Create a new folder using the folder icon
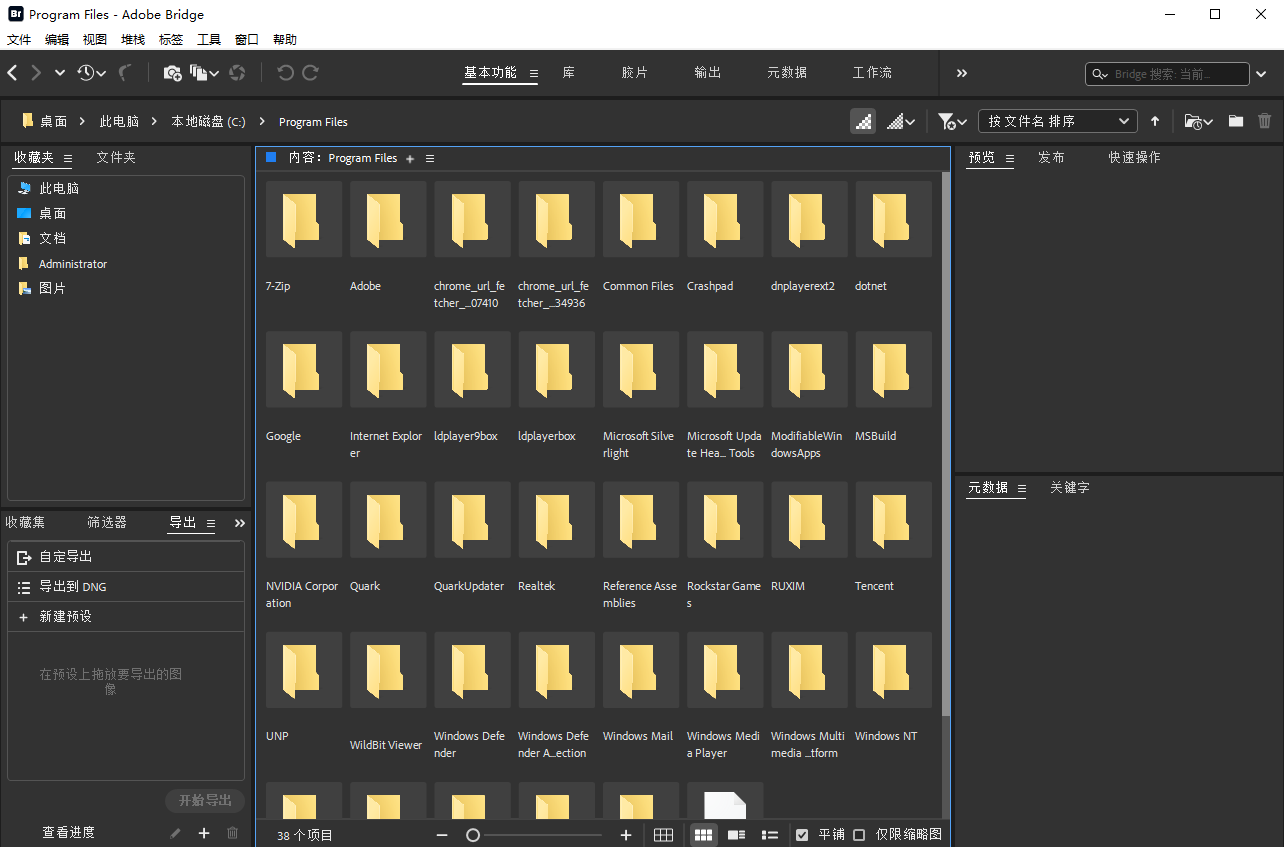Image resolution: width=1284 pixels, height=847 pixels. click(1235, 121)
